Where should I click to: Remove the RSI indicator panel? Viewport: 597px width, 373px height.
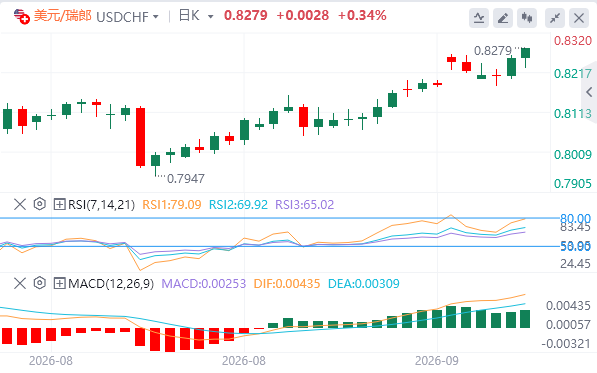[x=20, y=204]
